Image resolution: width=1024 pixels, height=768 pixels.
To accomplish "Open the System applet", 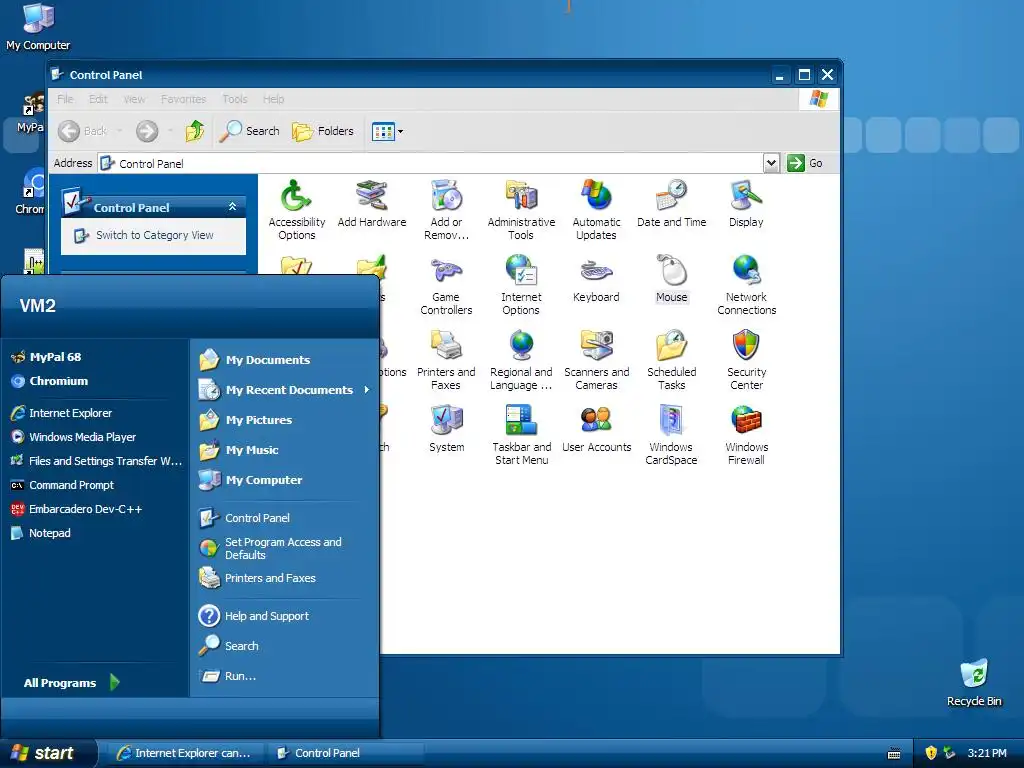I will tap(447, 429).
